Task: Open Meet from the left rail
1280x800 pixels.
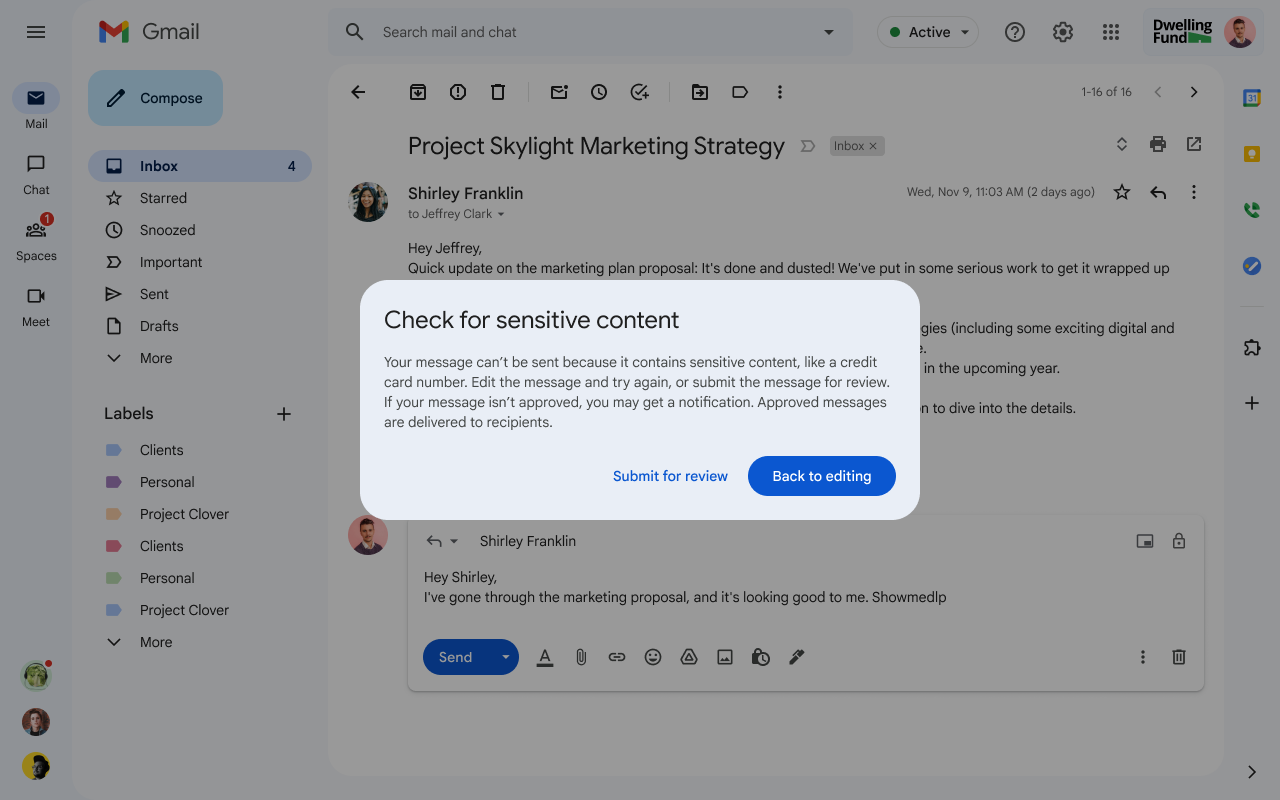Action: click(36, 296)
